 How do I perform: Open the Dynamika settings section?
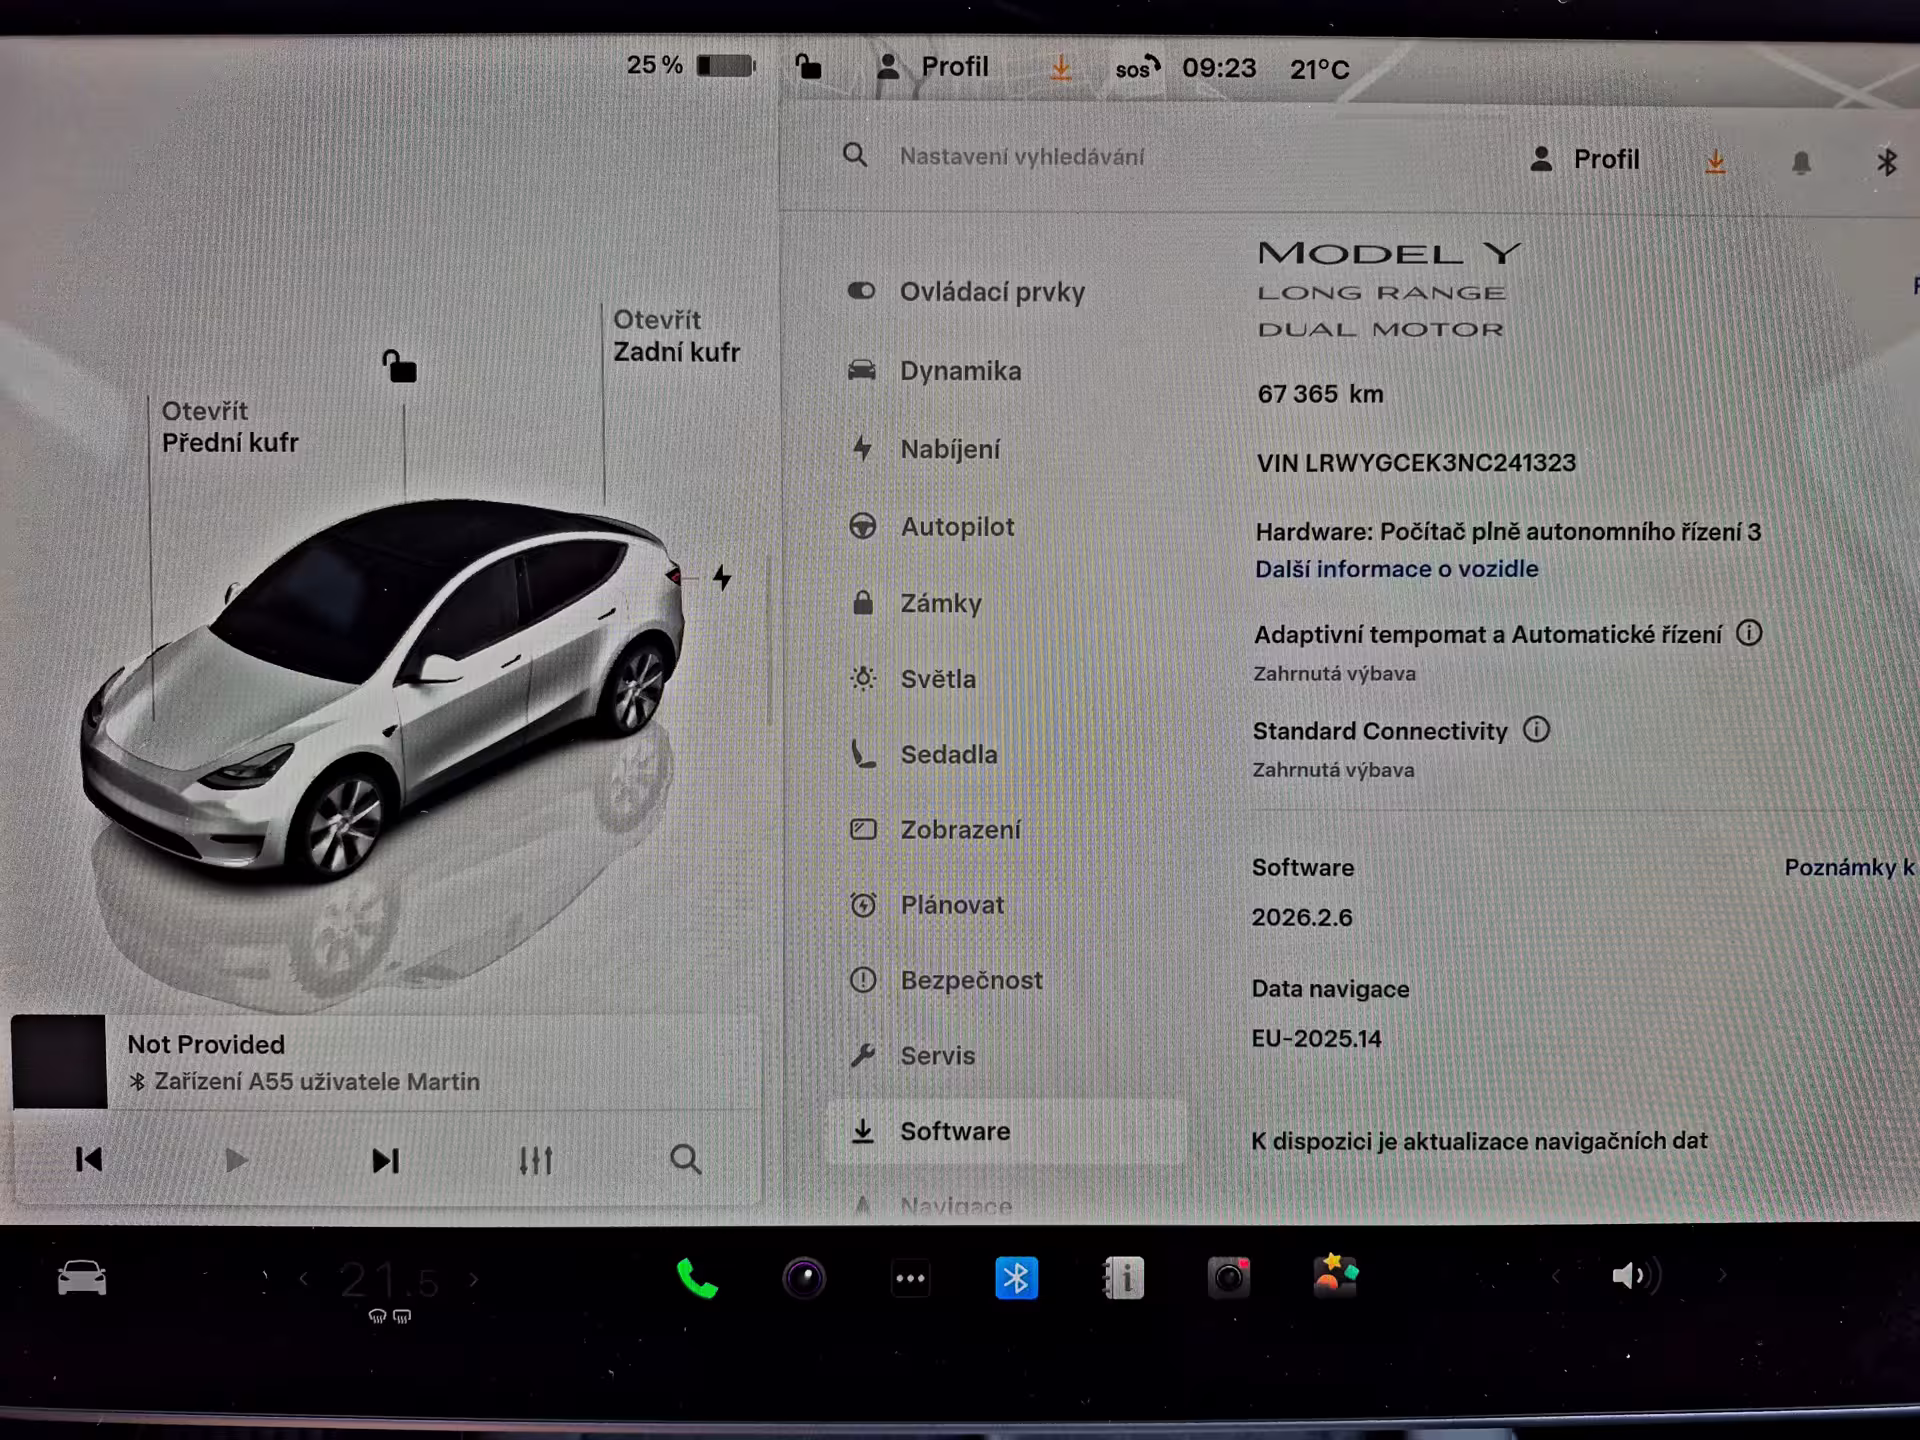(x=935, y=370)
